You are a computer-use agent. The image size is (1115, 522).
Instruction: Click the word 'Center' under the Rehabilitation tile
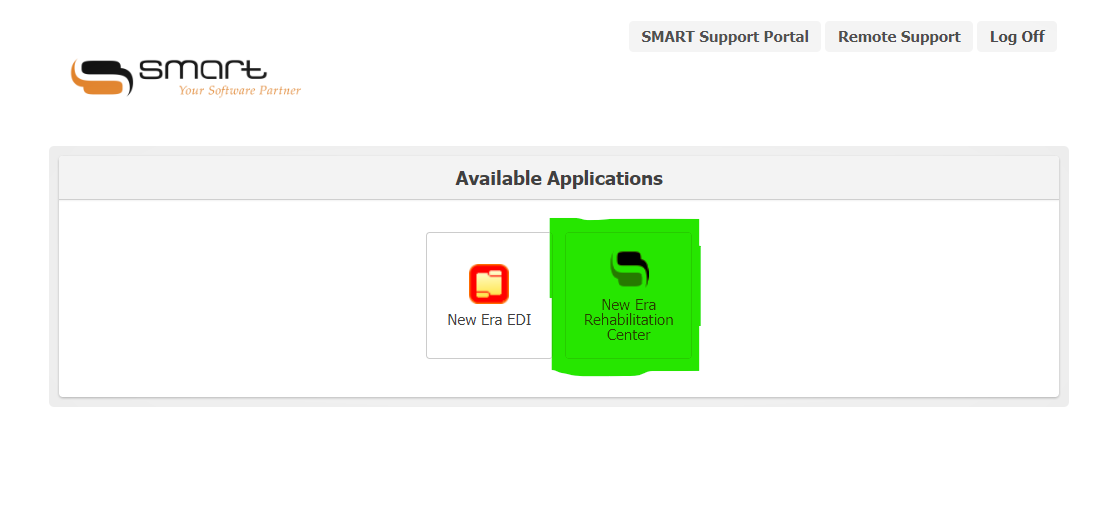pos(629,335)
